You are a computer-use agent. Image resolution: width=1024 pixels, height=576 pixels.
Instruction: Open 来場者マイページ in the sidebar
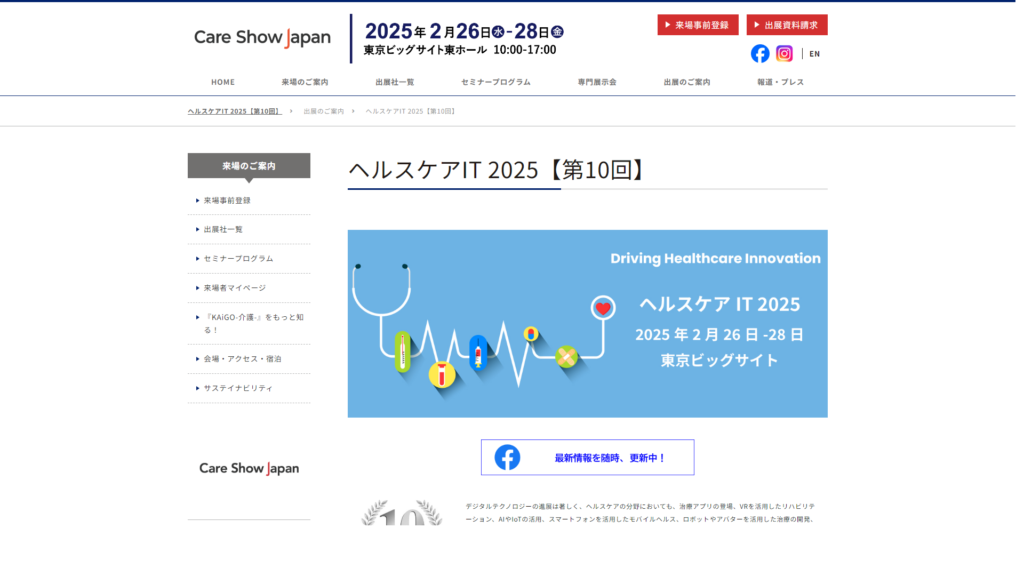[236, 290]
